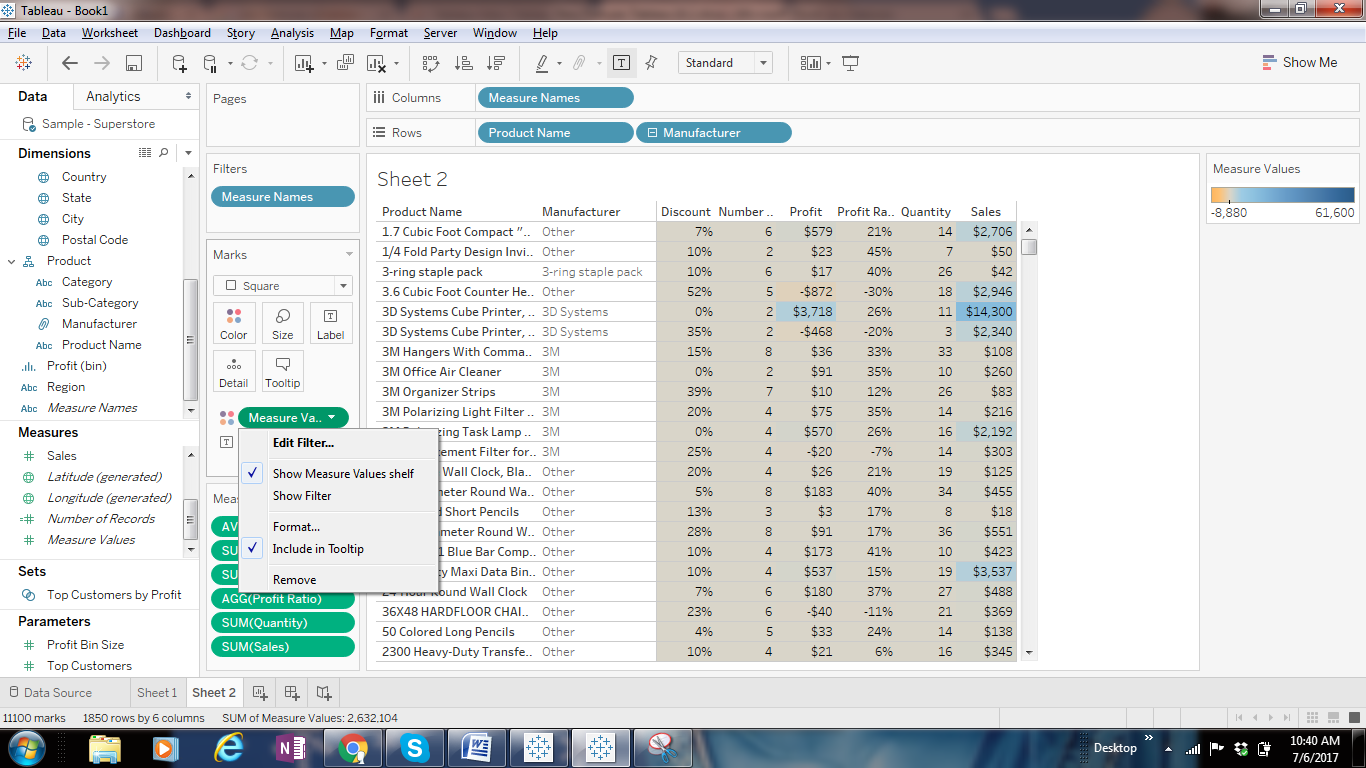Clear the sheet using toolbar icon
Image resolution: width=1366 pixels, height=768 pixels.
tap(377, 63)
